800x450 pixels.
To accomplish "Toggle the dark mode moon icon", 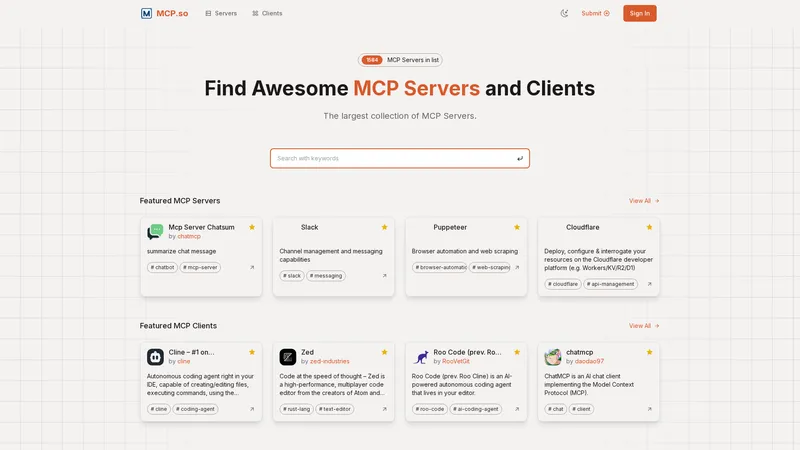I will point(564,13).
